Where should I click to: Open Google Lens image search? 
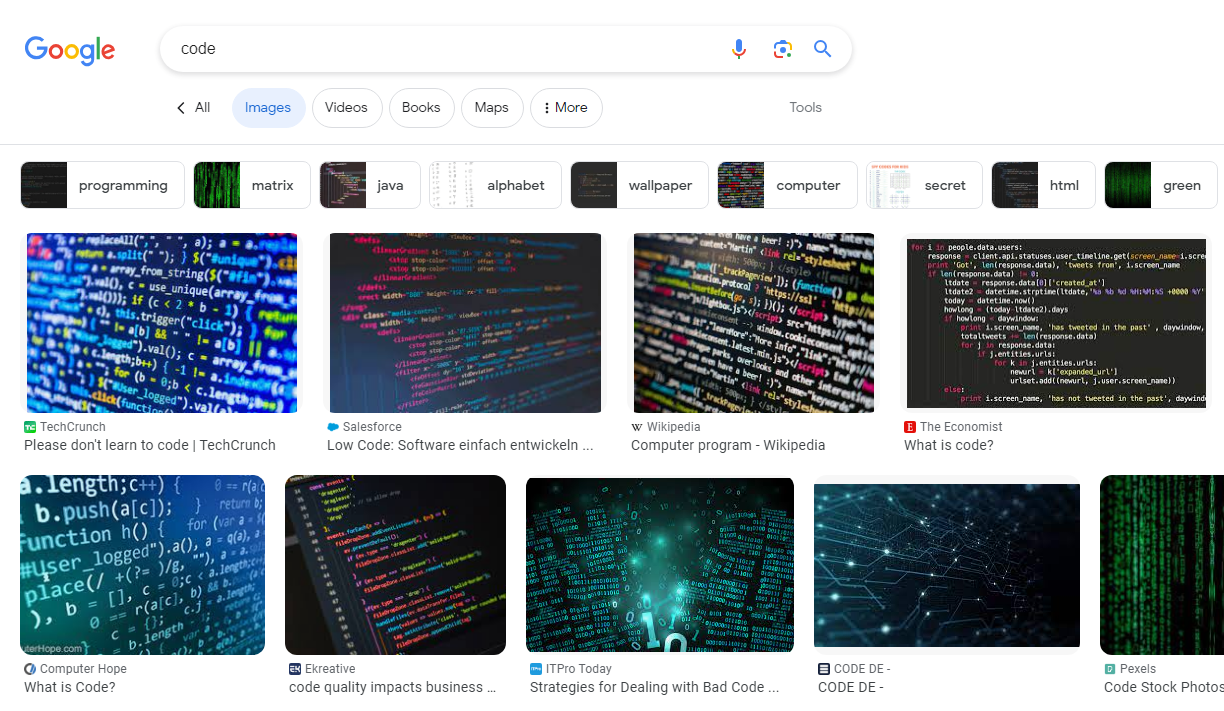tap(782, 48)
